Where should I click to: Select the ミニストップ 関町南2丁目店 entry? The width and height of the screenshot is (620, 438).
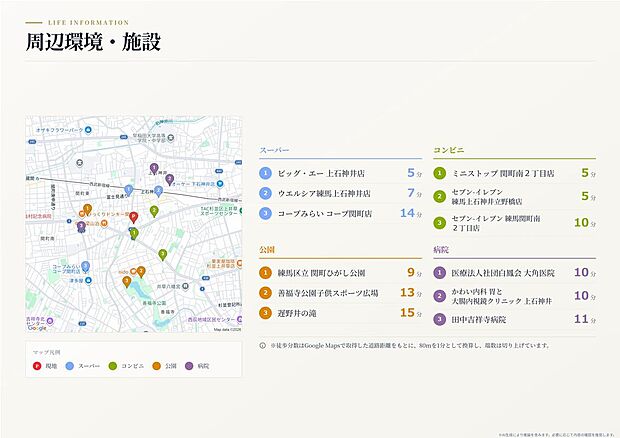coord(514,173)
